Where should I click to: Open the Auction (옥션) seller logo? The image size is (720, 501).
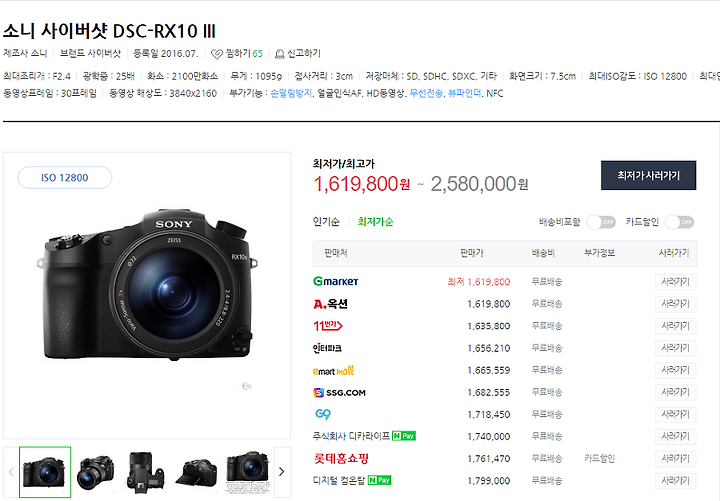(x=330, y=304)
